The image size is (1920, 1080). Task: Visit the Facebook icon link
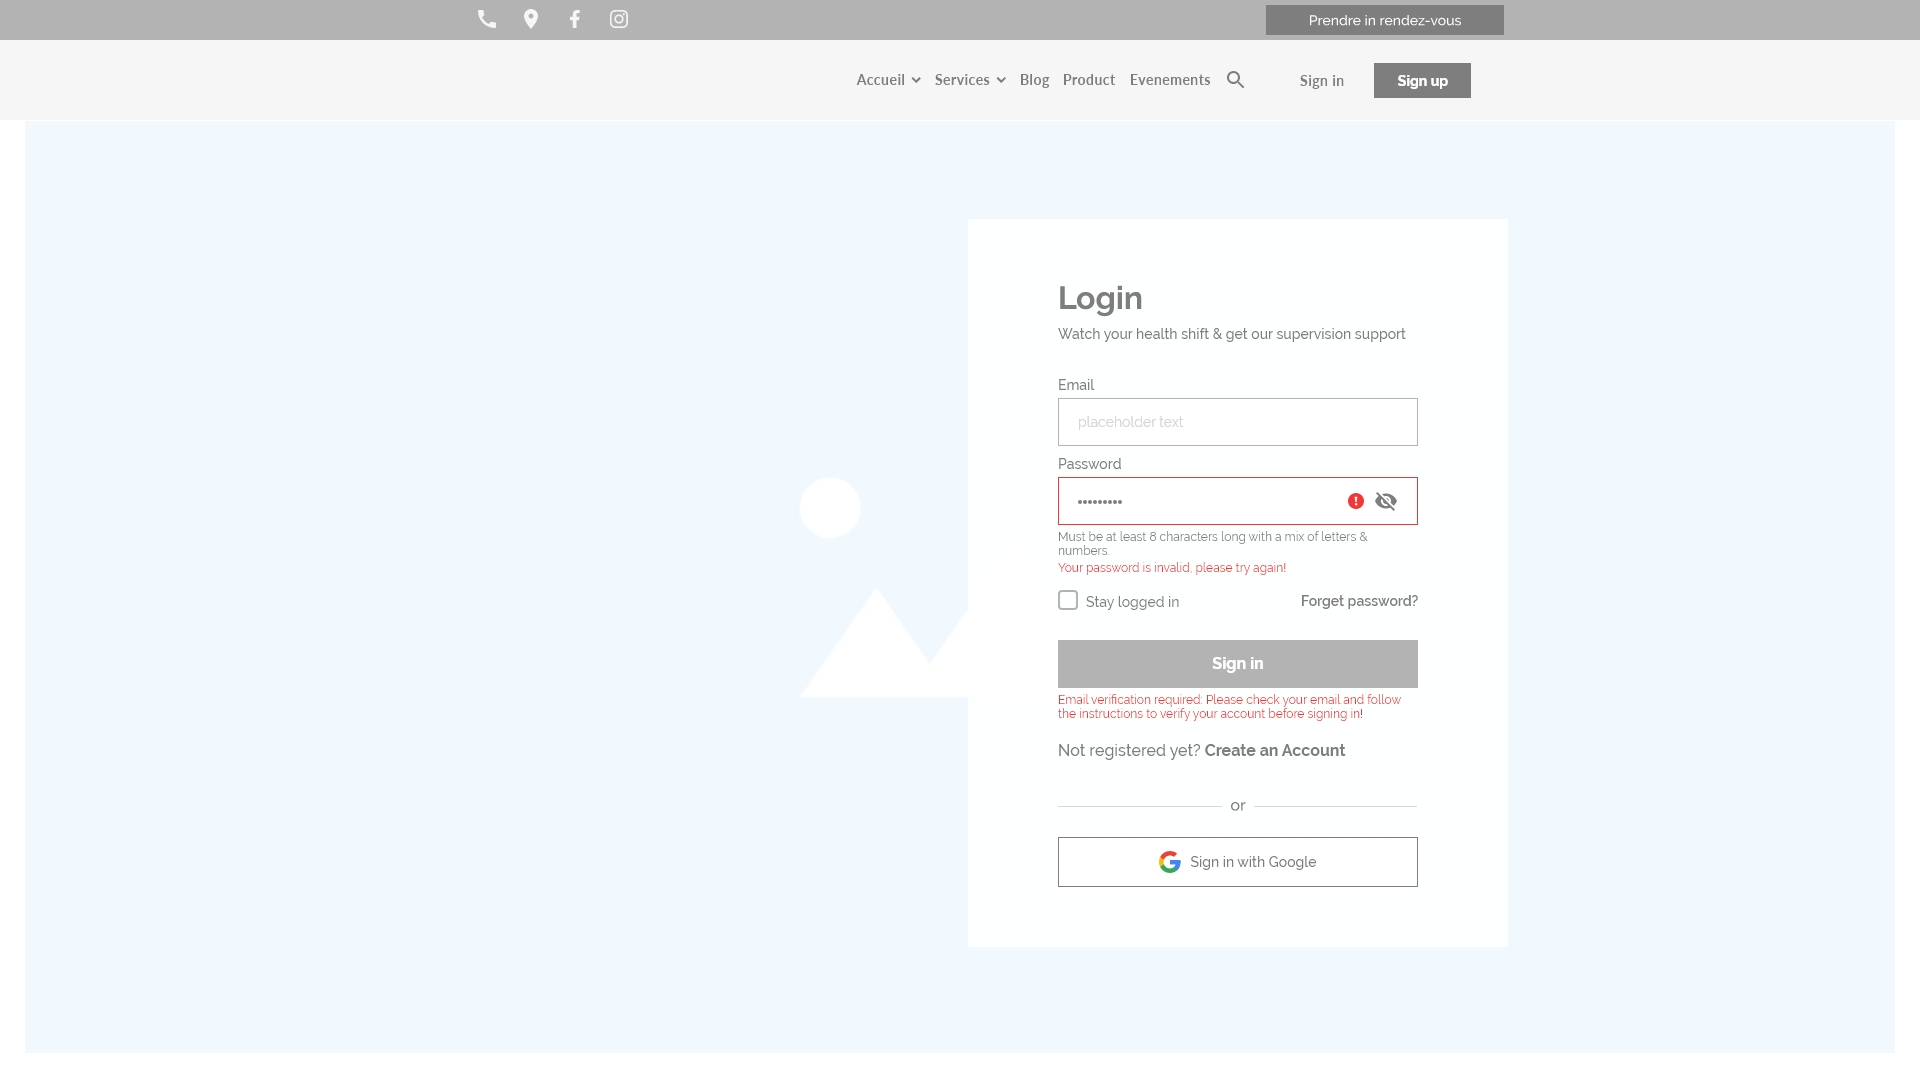pyautogui.click(x=575, y=19)
